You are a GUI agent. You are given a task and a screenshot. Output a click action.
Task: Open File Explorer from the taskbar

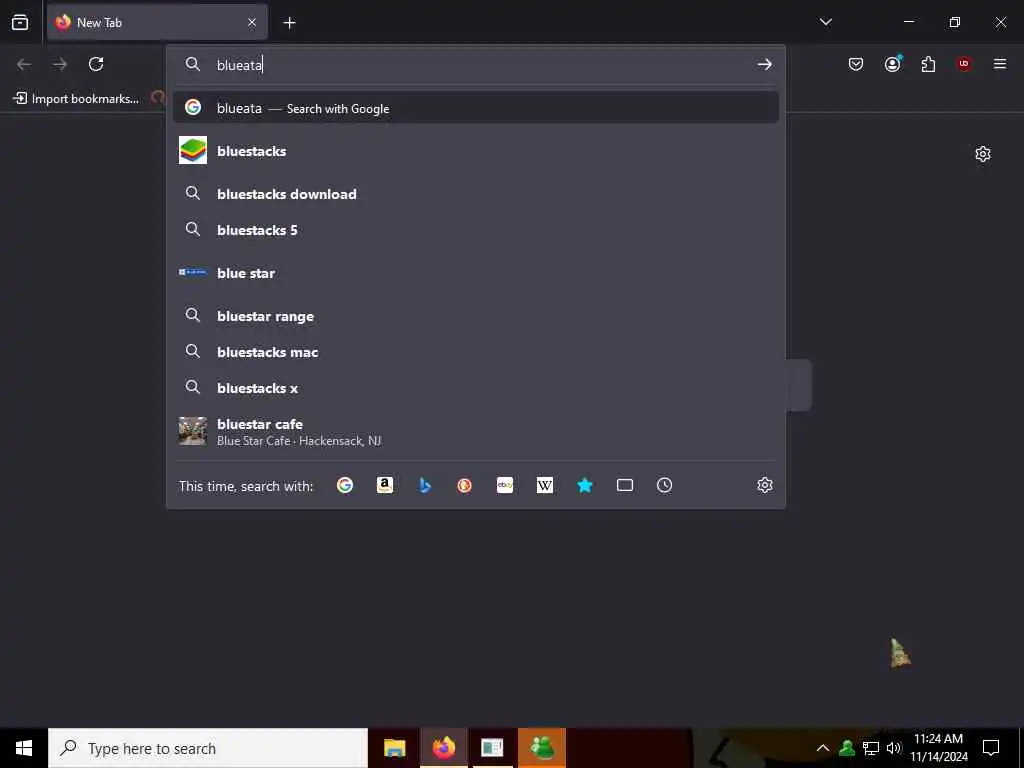(x=394, y=748)
